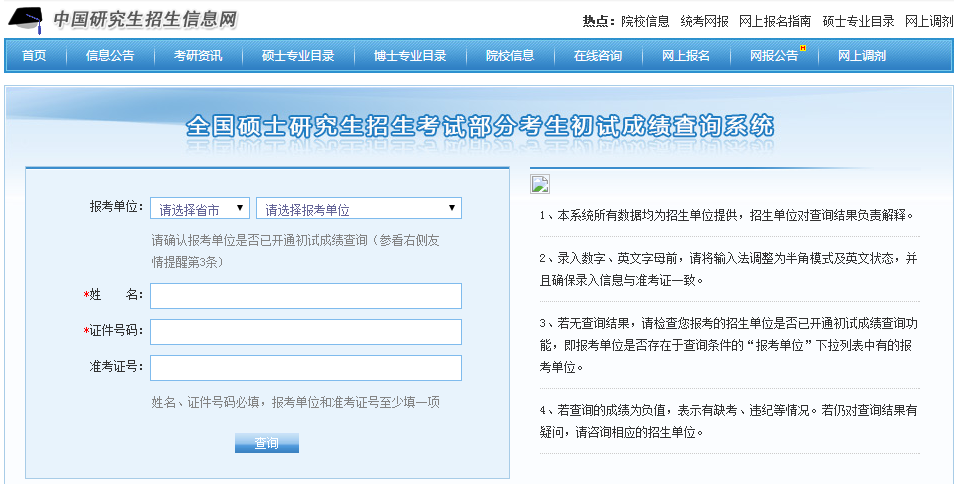
Task: Open 硕士专业目录 in the blue navigation bar
Action: pos(298,56)
